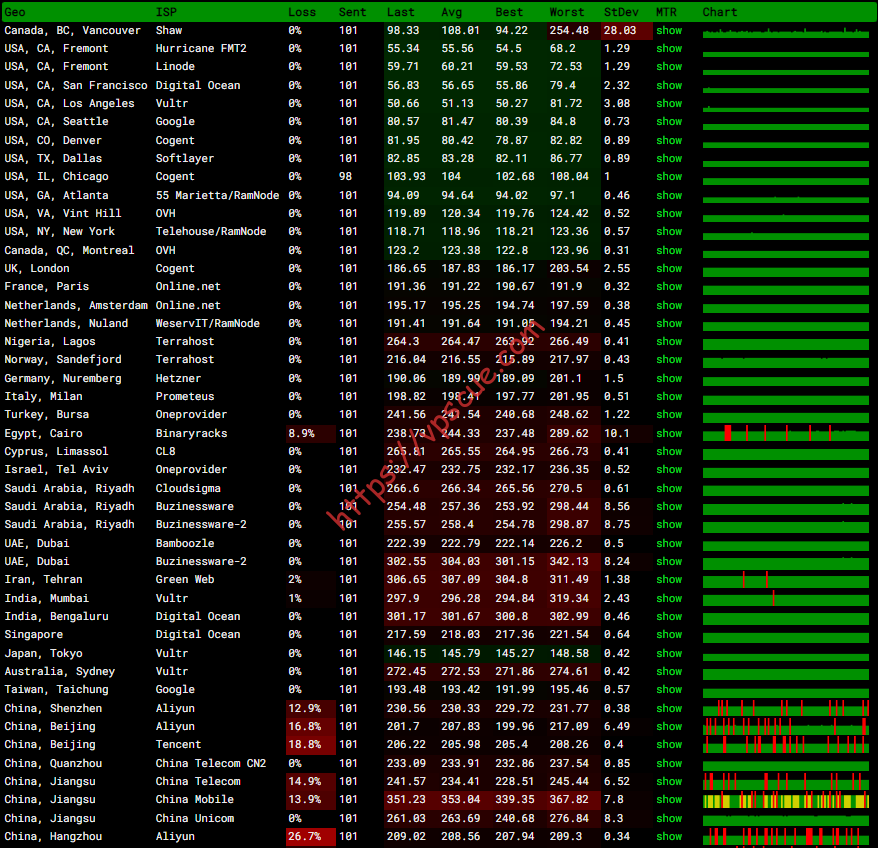Viewport: 878px width, 848px height.
Task: Click the Sent column header
Action: [x=352, y=12]
